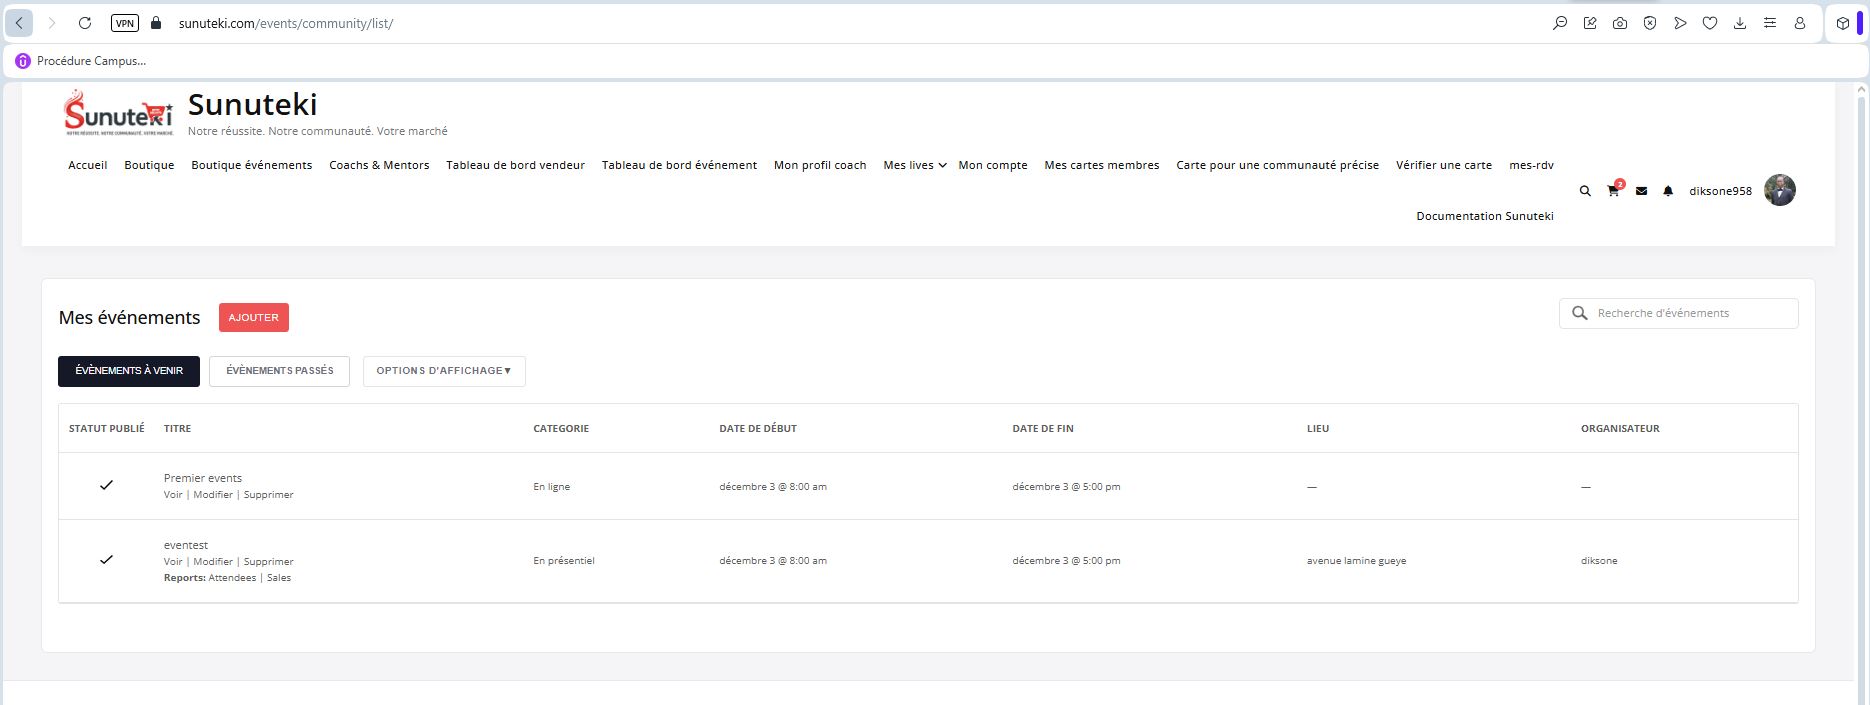Expand the Options d'affichage dropdown
1870x705 pixels.
[x=444, y=371]
